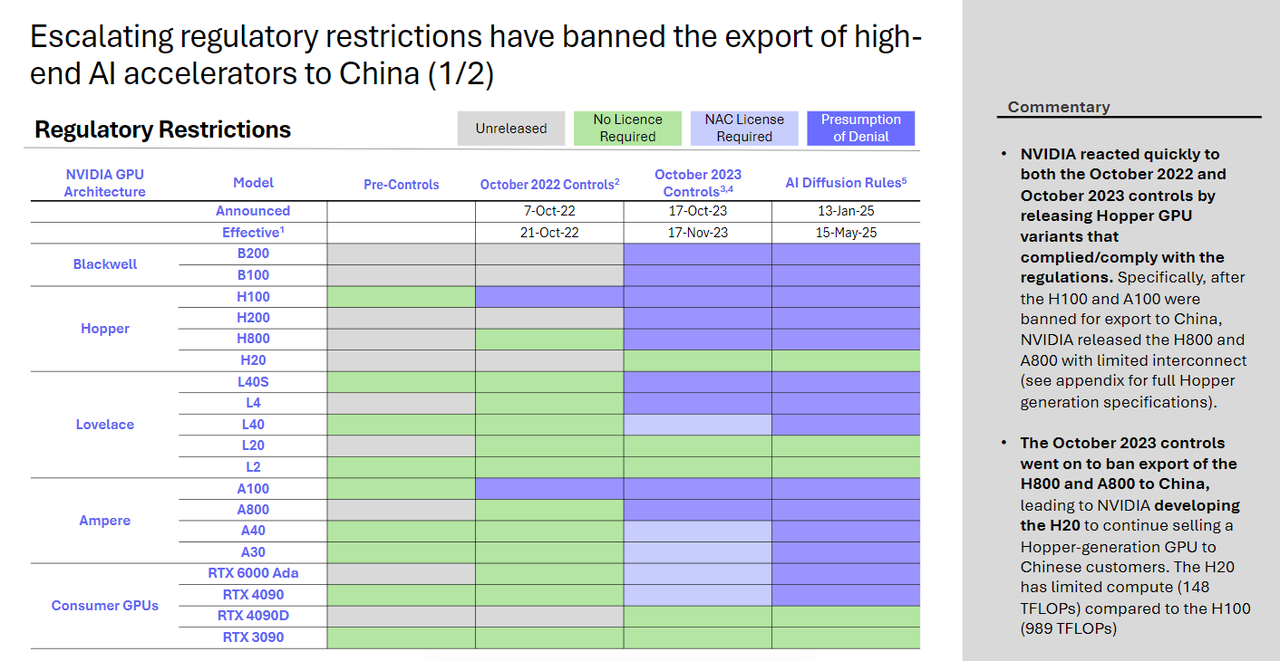Select the Lovelace architecture label
This screenshot has height=661, width=1280.
pyautogui.click(x=105, y=424)
